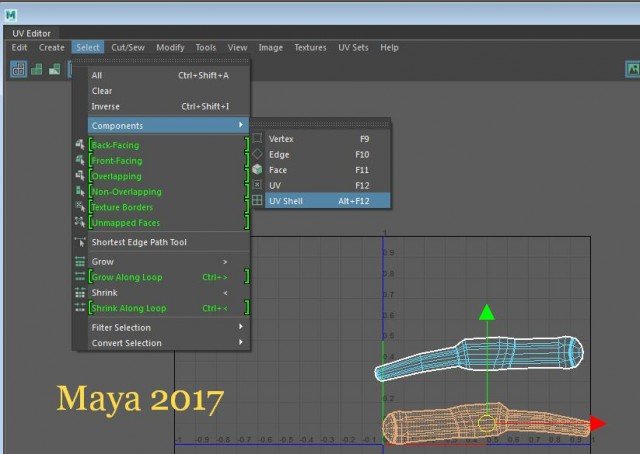Click the Shortest Edge Path icon
640x454 pixels.
click(80, 242)
